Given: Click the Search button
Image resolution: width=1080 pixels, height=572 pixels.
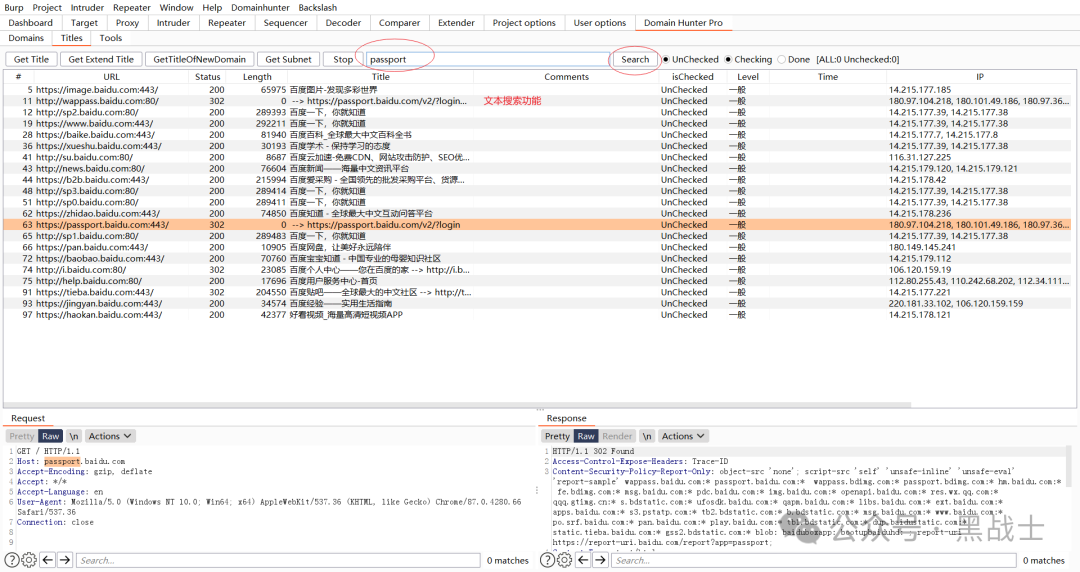Looking at the screenshot, I should tap(635, 59).
